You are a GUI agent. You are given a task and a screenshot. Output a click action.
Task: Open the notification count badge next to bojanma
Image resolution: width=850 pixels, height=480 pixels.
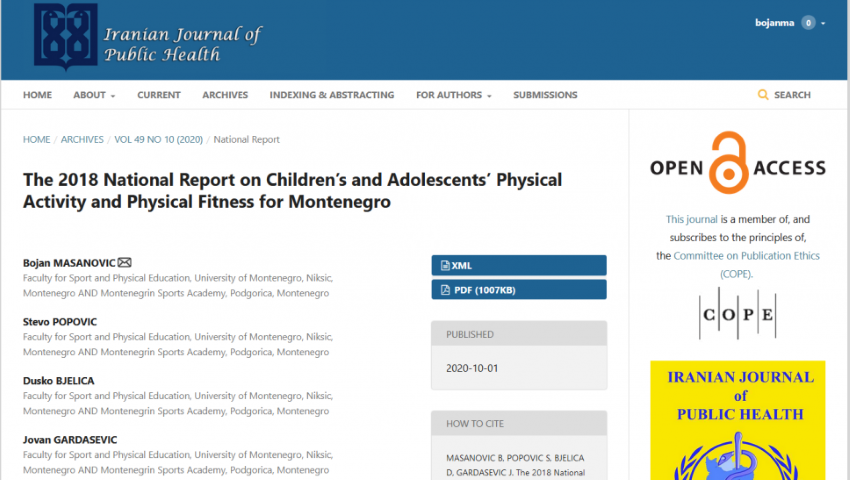tap(807, 23)
